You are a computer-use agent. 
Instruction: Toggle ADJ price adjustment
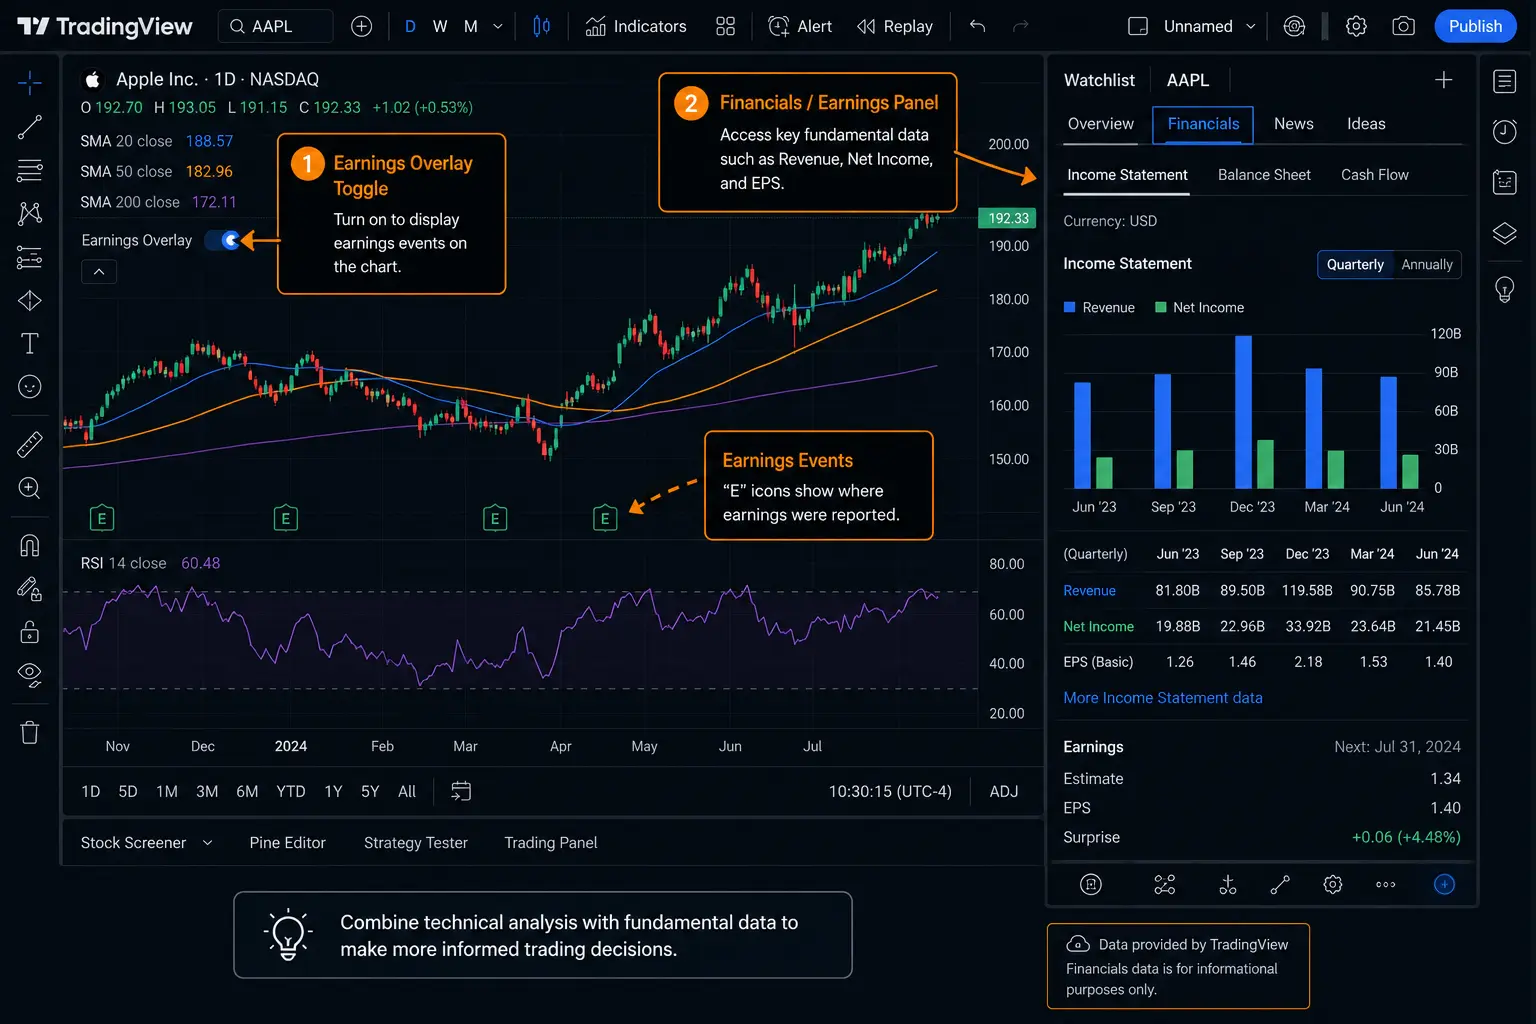pos(1004,791)
